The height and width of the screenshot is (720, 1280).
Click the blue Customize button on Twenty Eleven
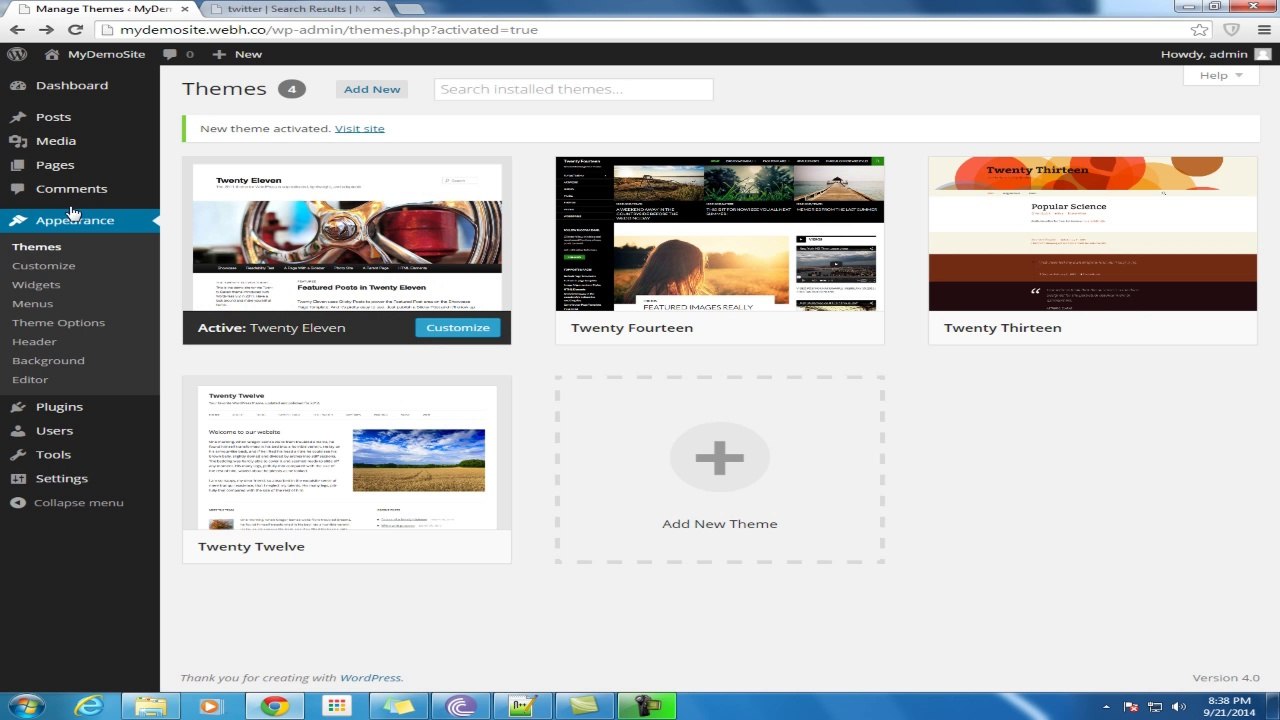(458, 328)
